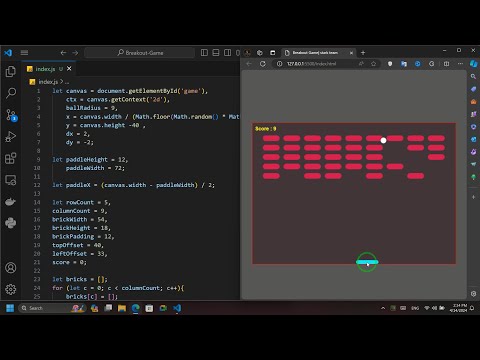
Task: Open the notifications bell in taskbar
Action: pyautogui.click(x=472, y=308)
